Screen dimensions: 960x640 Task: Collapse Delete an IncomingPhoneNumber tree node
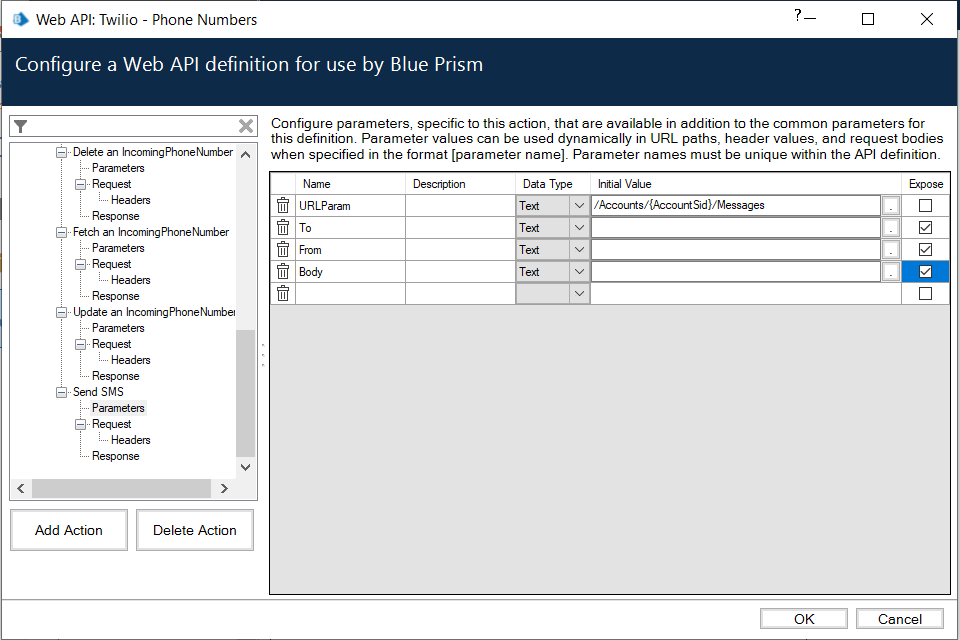pyautogui.click(x=61, y=152)
